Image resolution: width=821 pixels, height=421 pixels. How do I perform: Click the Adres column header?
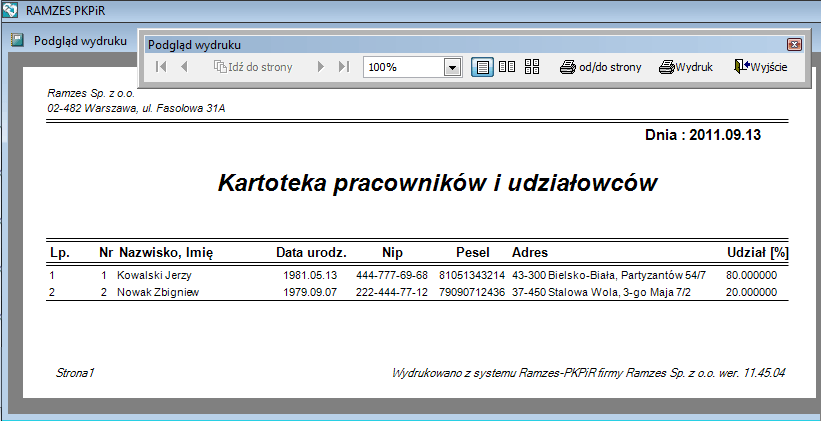click(530, 252)
